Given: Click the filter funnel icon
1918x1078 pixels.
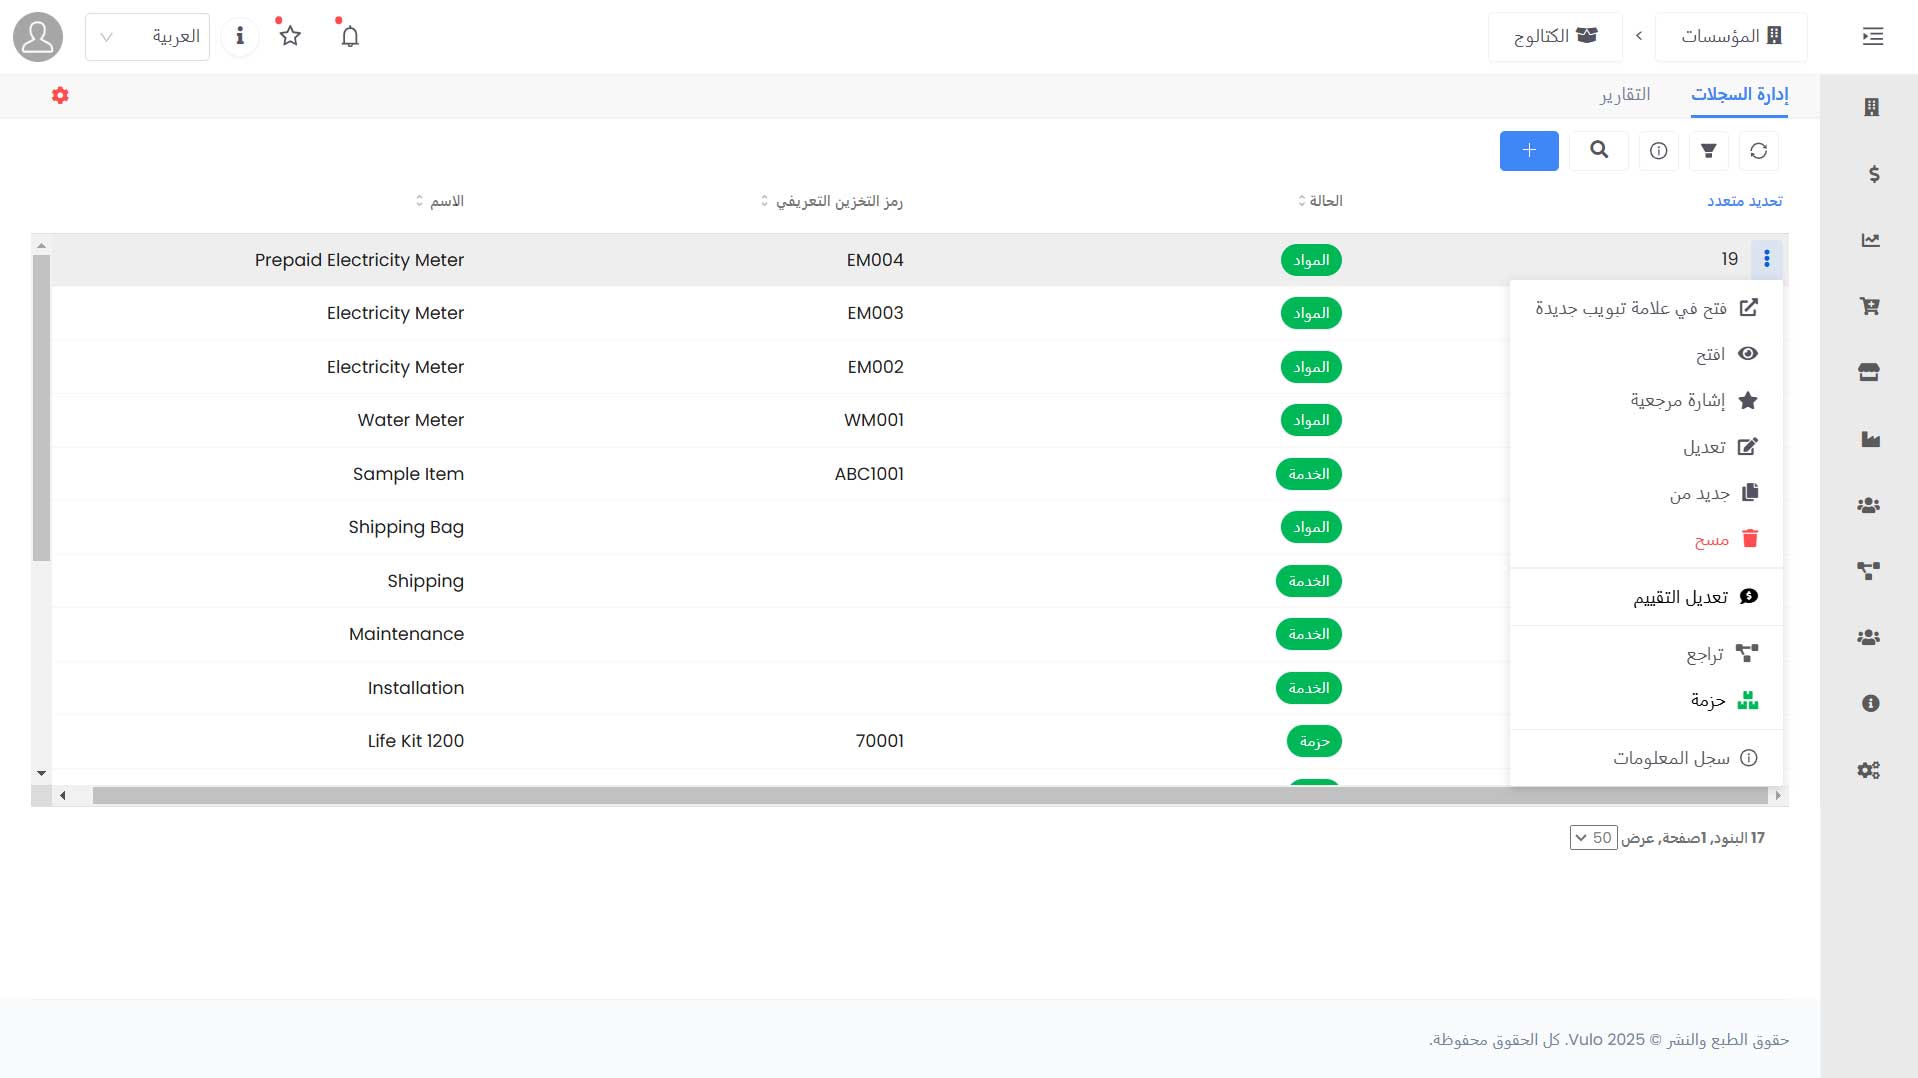Looking at the screenshot, I should 1709,151.
